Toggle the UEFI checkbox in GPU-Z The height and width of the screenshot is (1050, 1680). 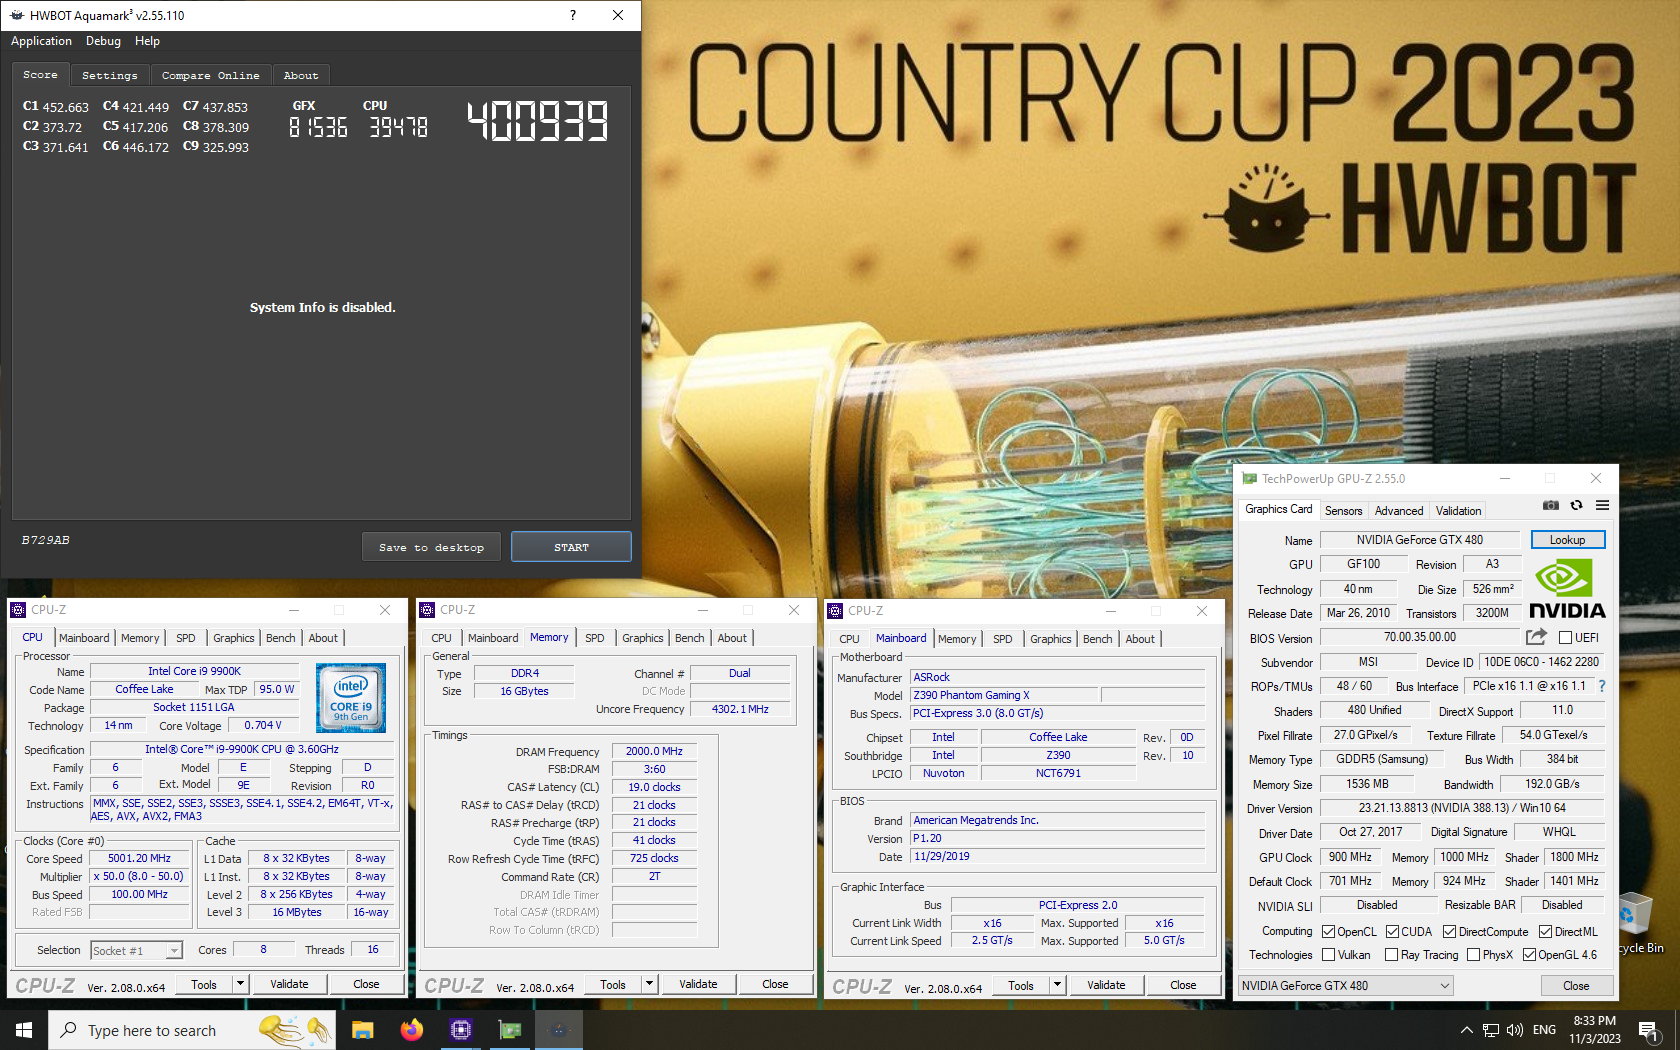tap(1565, 637)
